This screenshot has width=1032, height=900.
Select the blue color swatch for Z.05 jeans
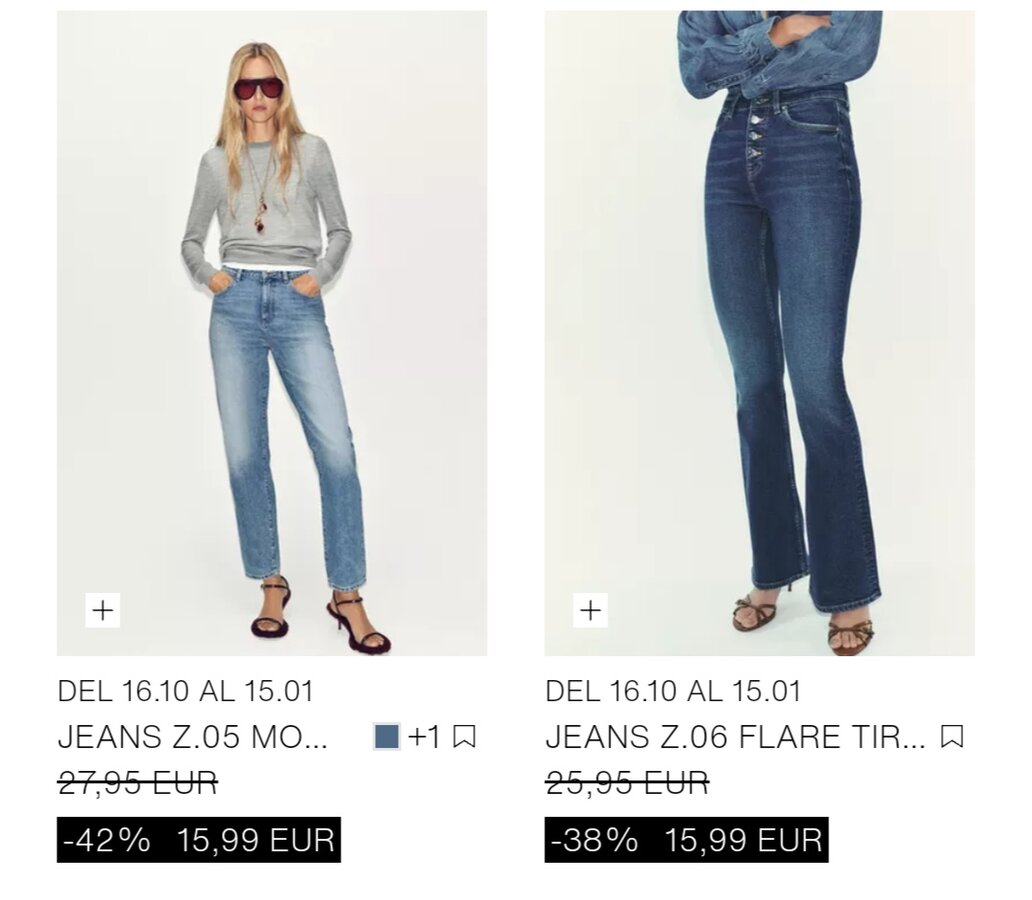coord(386,736)
